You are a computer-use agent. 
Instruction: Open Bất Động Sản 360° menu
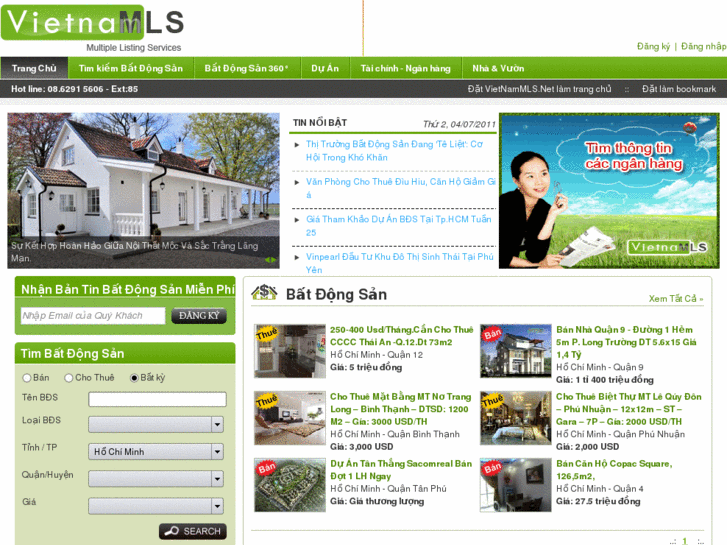[x=247, y=68]
